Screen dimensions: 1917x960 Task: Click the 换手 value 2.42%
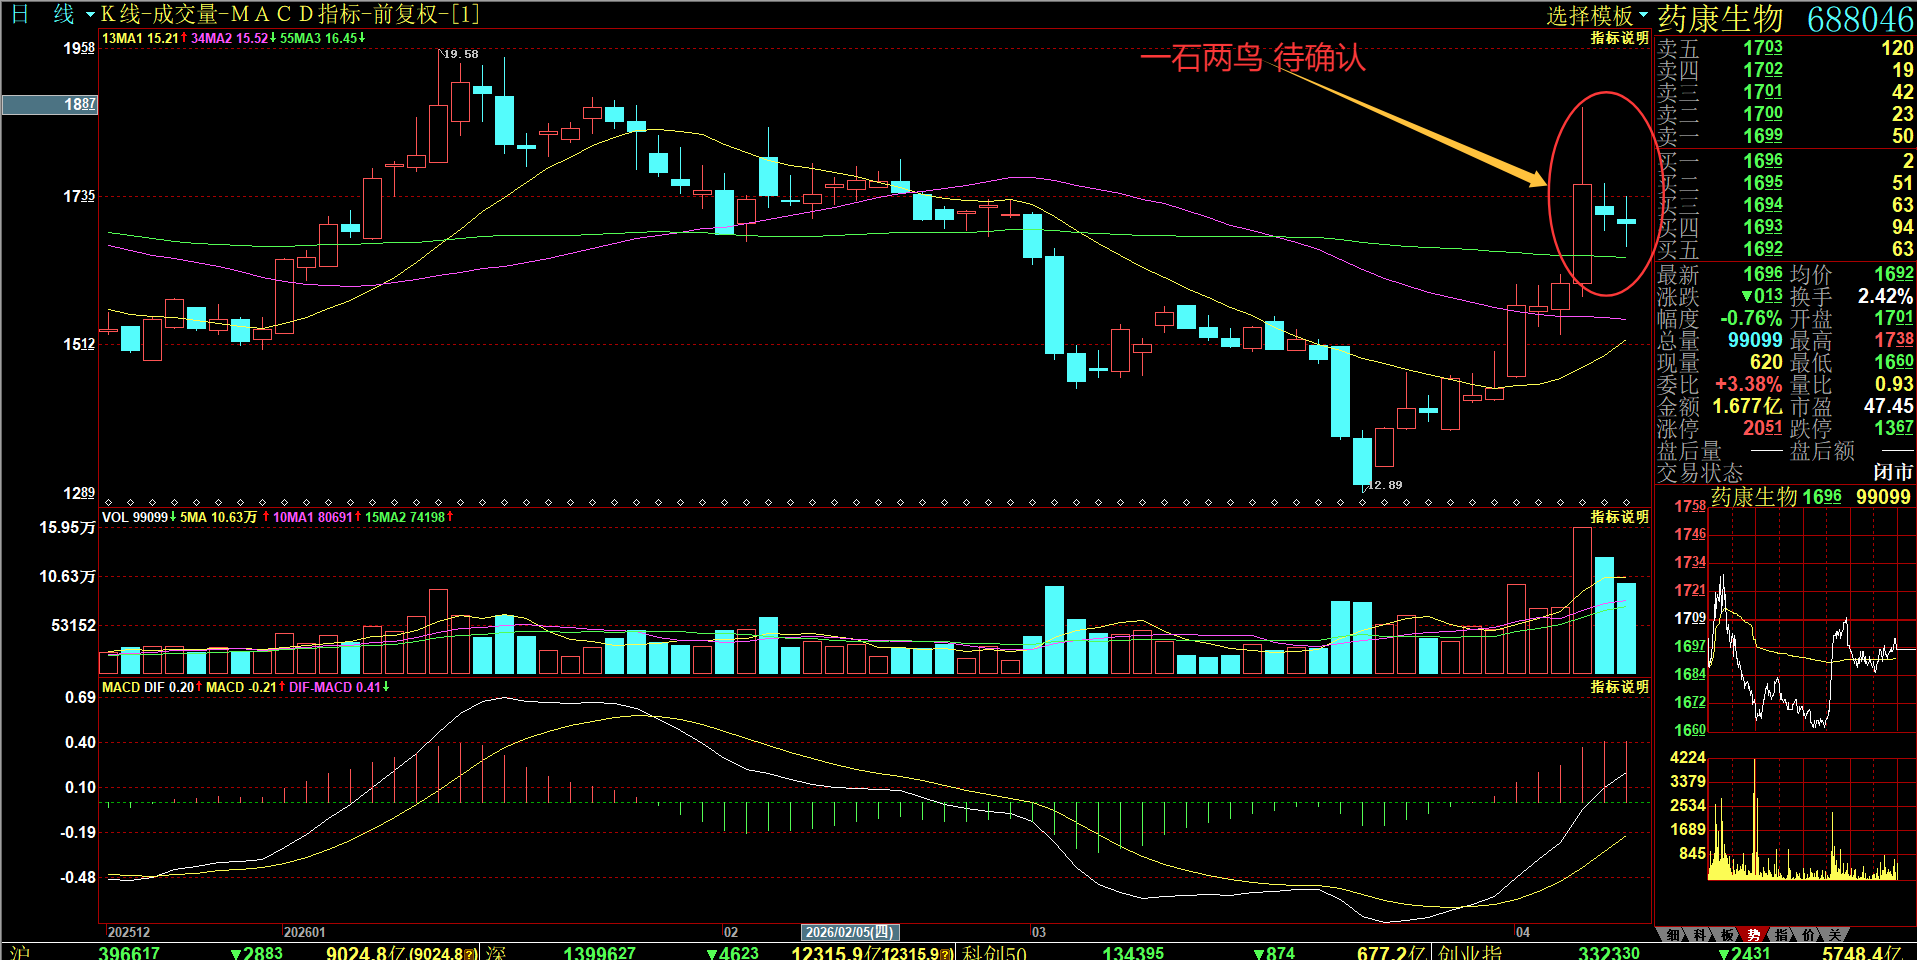coord(1885,296)
